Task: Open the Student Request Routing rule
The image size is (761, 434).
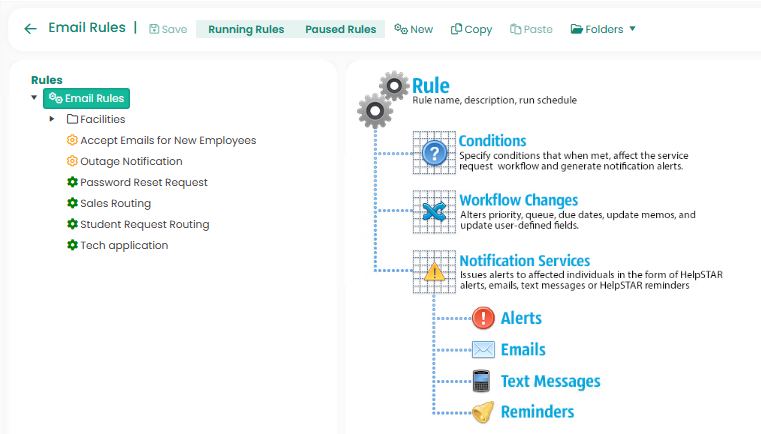Action: pos(144,224)
